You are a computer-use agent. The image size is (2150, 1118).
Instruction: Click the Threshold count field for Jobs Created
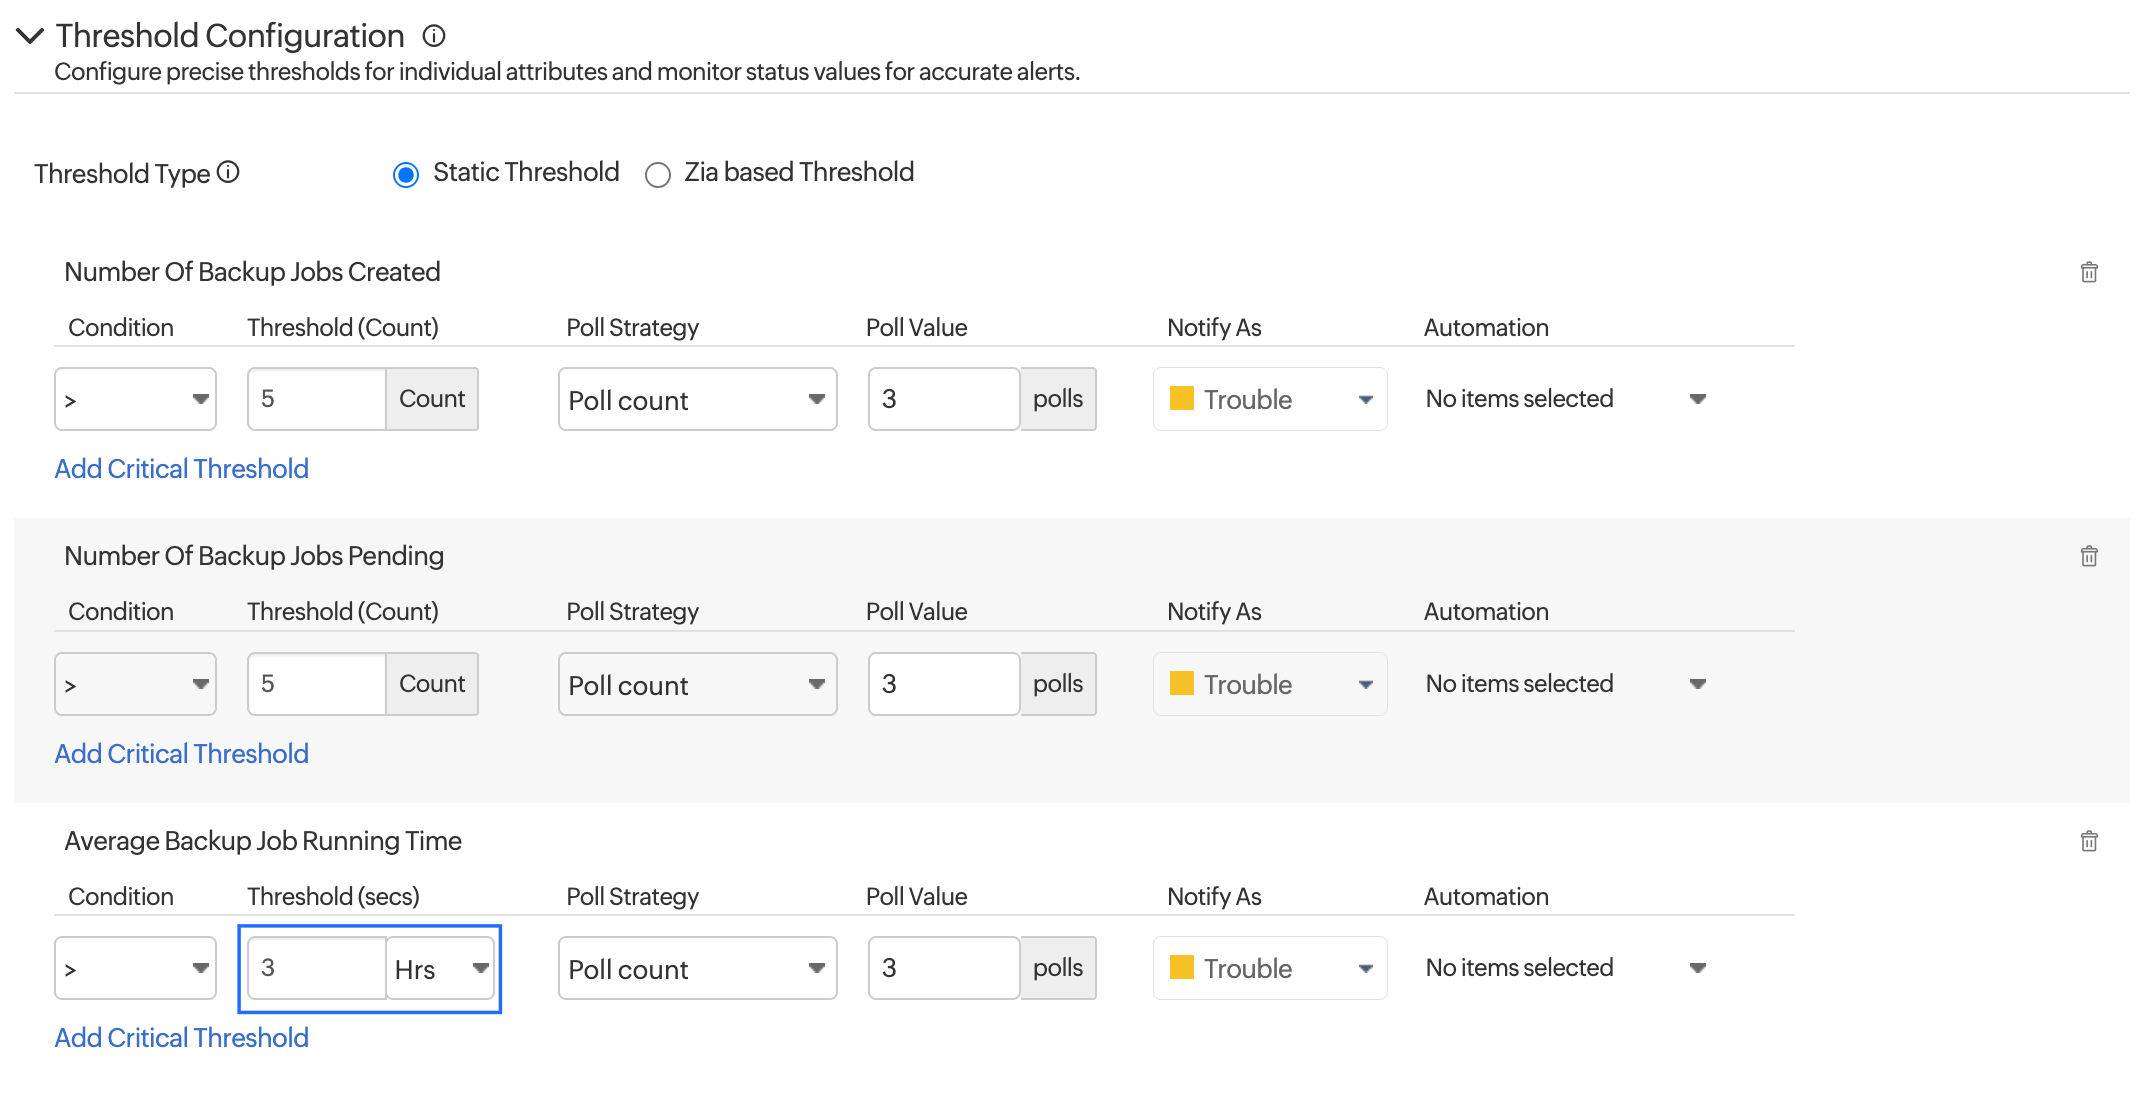click(317, 399)
